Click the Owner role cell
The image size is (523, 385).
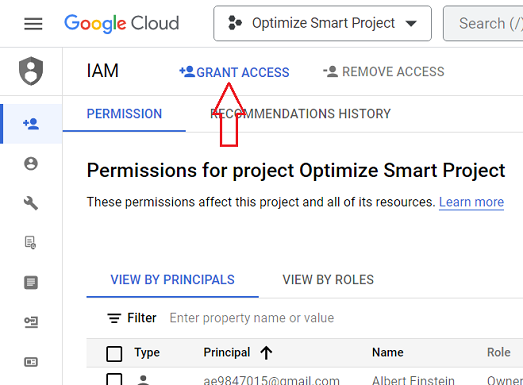[x=505, y=380]
